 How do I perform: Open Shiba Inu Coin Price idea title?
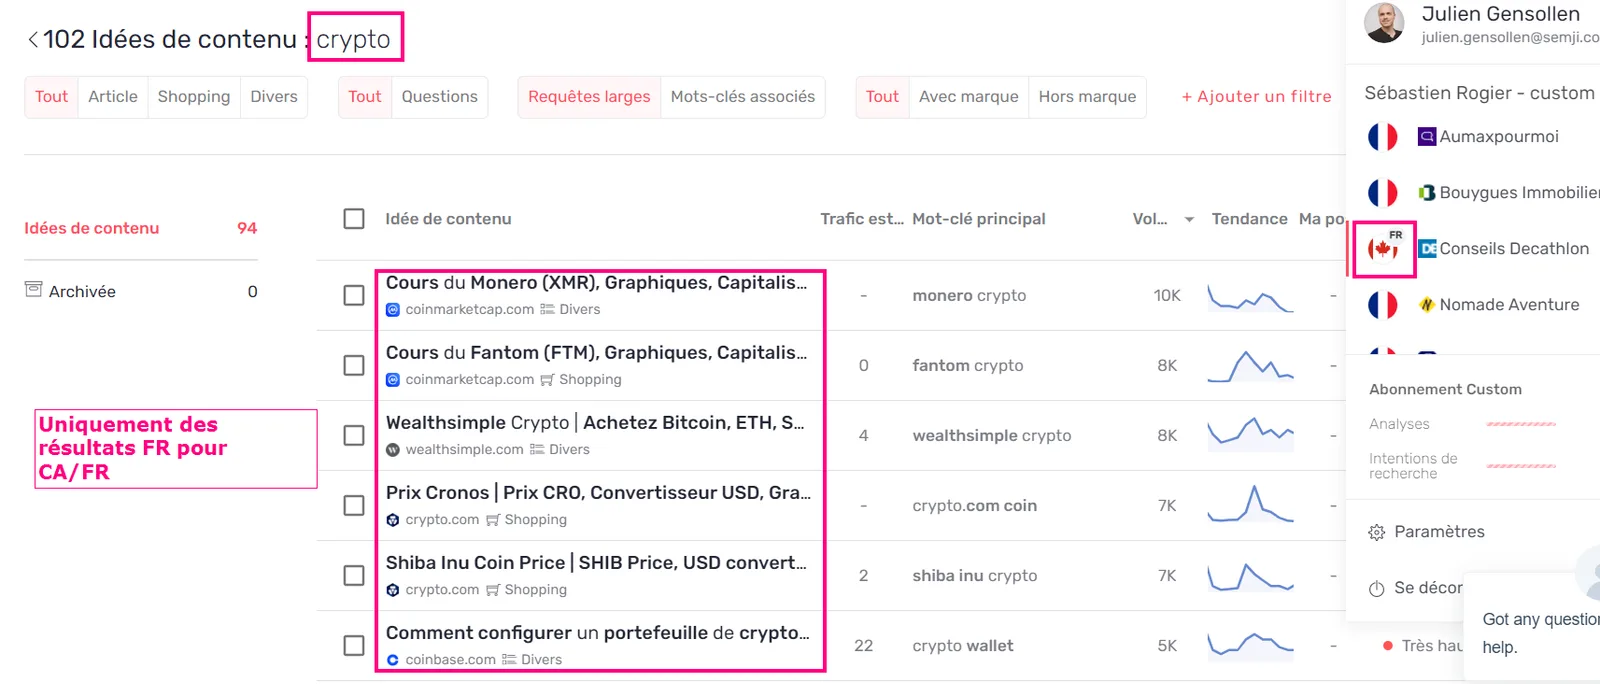[596, 563]
